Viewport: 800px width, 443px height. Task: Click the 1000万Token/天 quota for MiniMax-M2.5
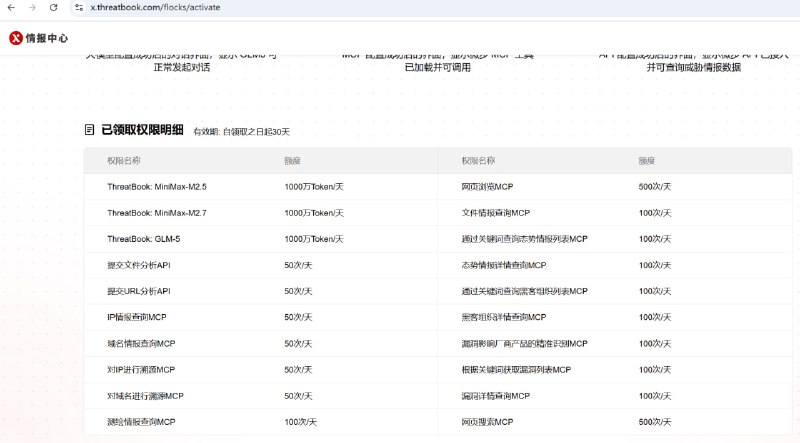pyautogui.click(x=314, y=187)
